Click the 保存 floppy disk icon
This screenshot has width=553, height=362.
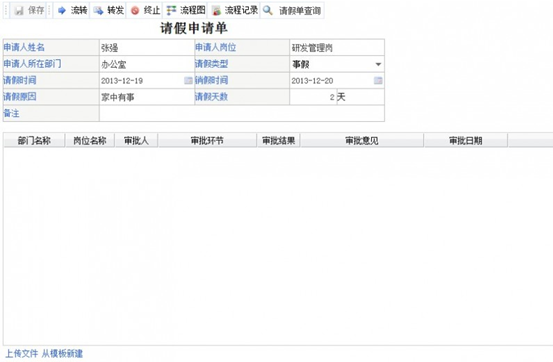tap(19, 11)
